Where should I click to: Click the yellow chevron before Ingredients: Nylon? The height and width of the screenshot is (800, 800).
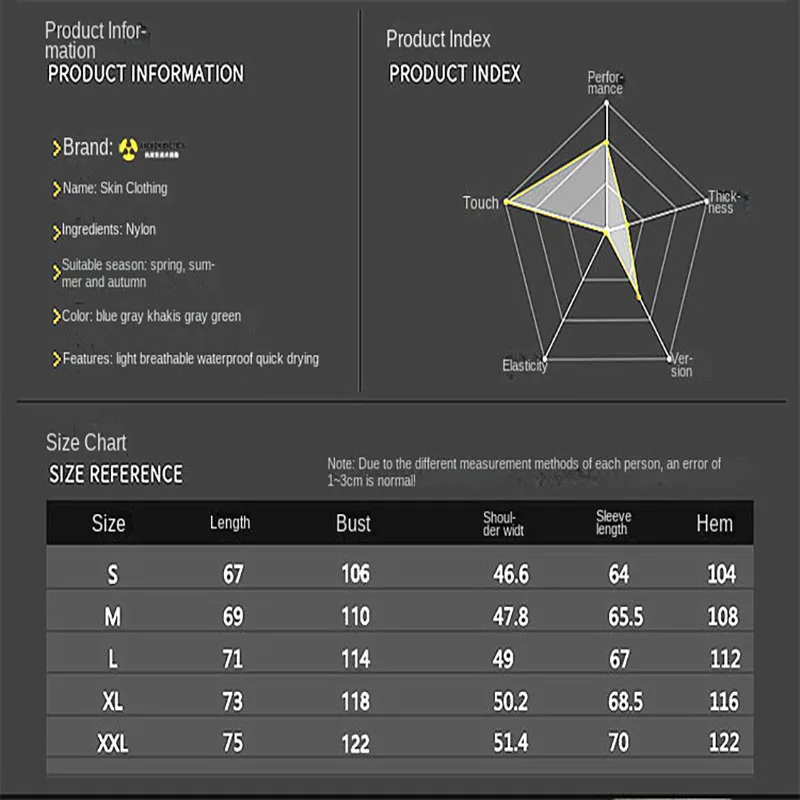57,231
